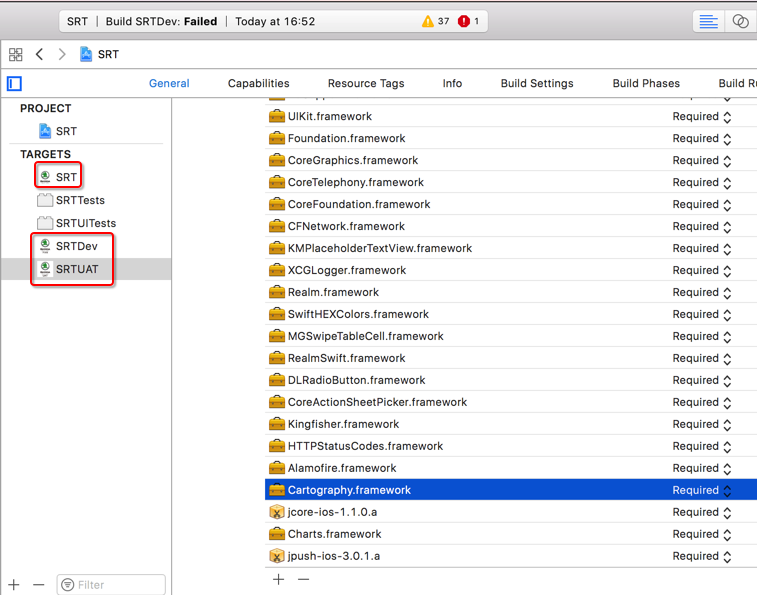Select the HTTPStatusCodes.framework row
757x595 pixels.
(x=511, y=446)
